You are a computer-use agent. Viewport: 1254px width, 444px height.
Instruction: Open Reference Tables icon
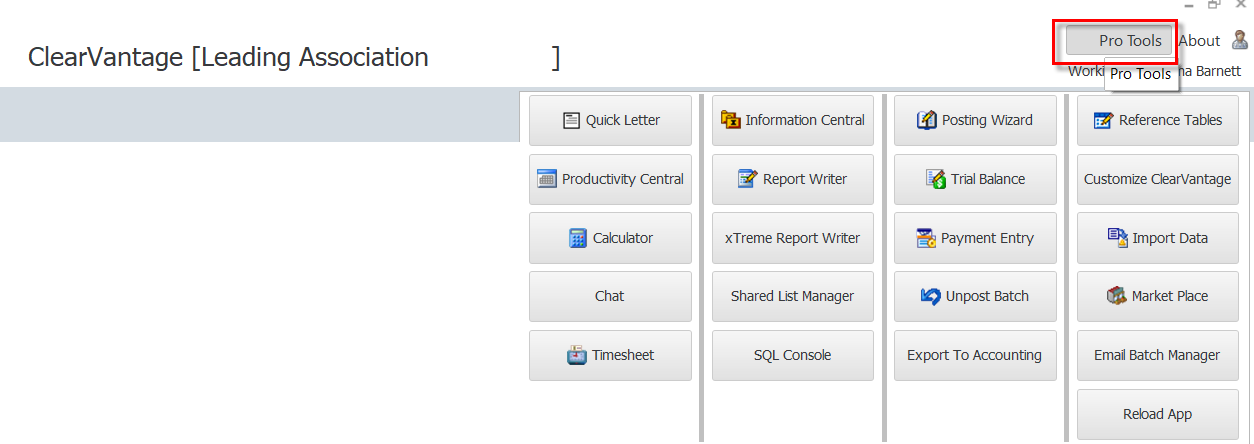point(1103,120)
